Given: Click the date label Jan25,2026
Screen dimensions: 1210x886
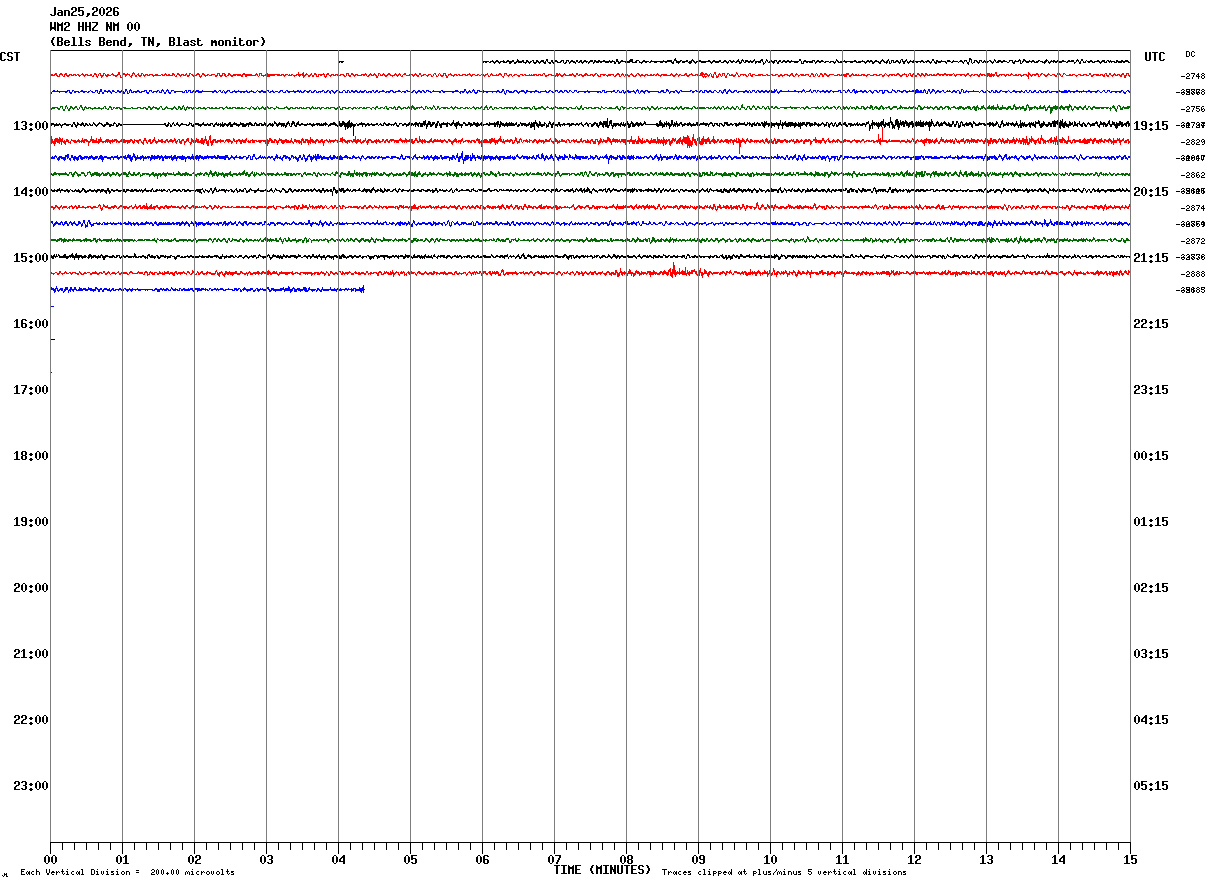Looking at the screenshot, I should pyautogui.click(x=84, y=12).
